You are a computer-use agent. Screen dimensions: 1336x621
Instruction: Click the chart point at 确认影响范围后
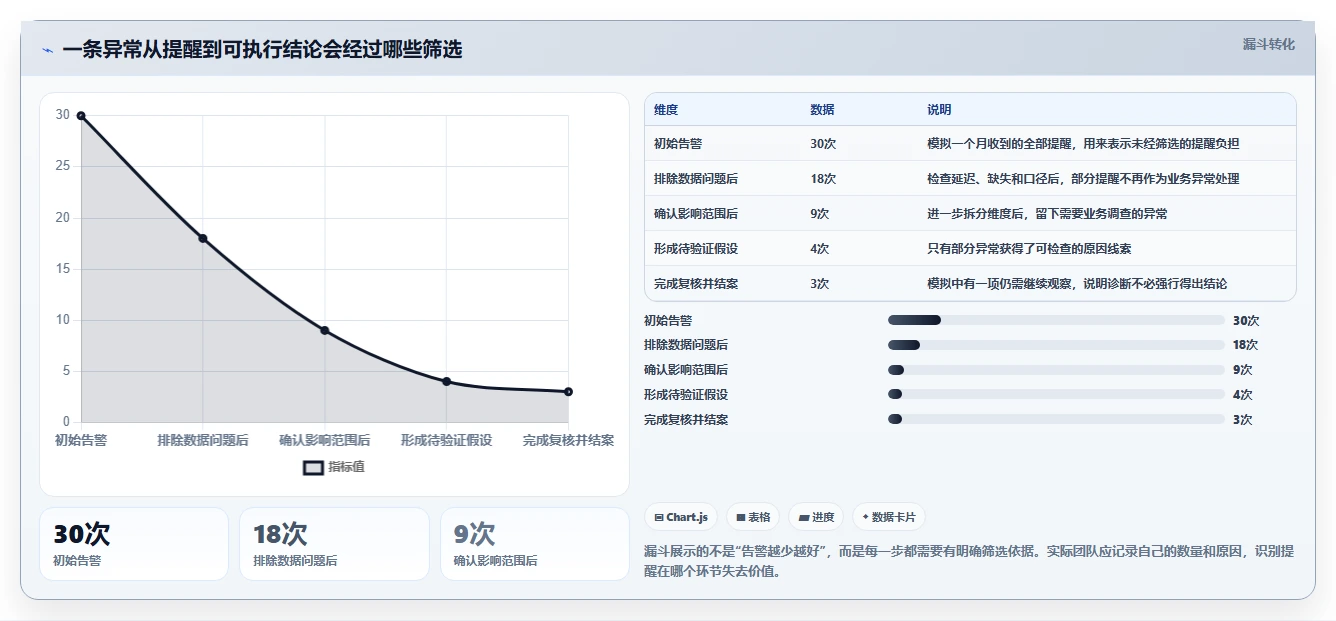click(x=325, y=330)
